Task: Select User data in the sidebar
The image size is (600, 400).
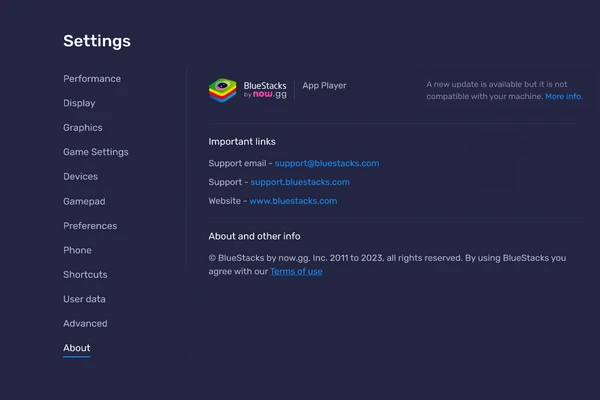Action: [x=84, y=299]
